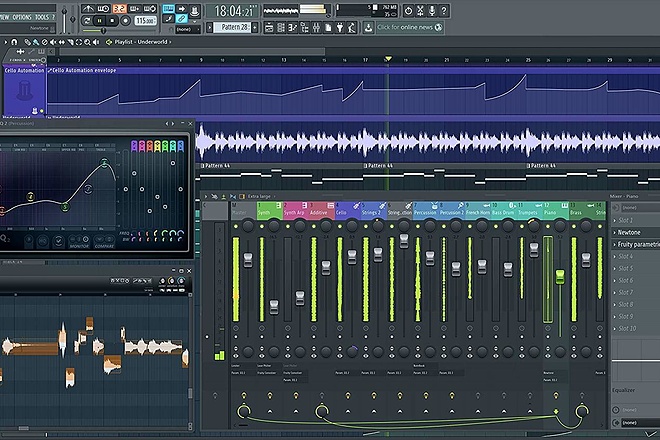Click the 'Click for online news' button
The height and width of the screenshot is (440, 660).
[410, 27]
